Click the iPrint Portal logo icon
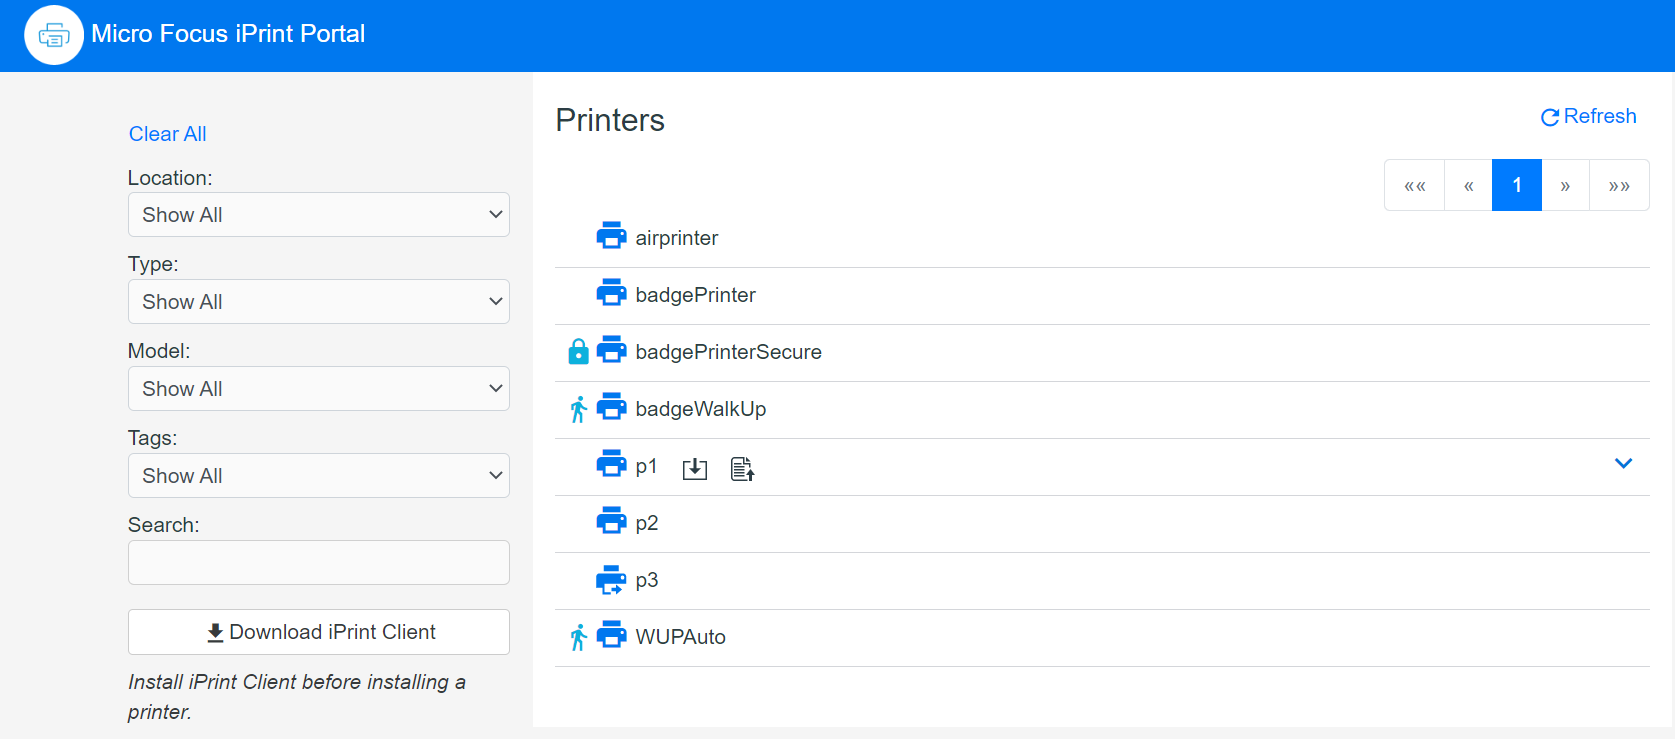This screenshot has width=1675, height=739. [53, 35]
